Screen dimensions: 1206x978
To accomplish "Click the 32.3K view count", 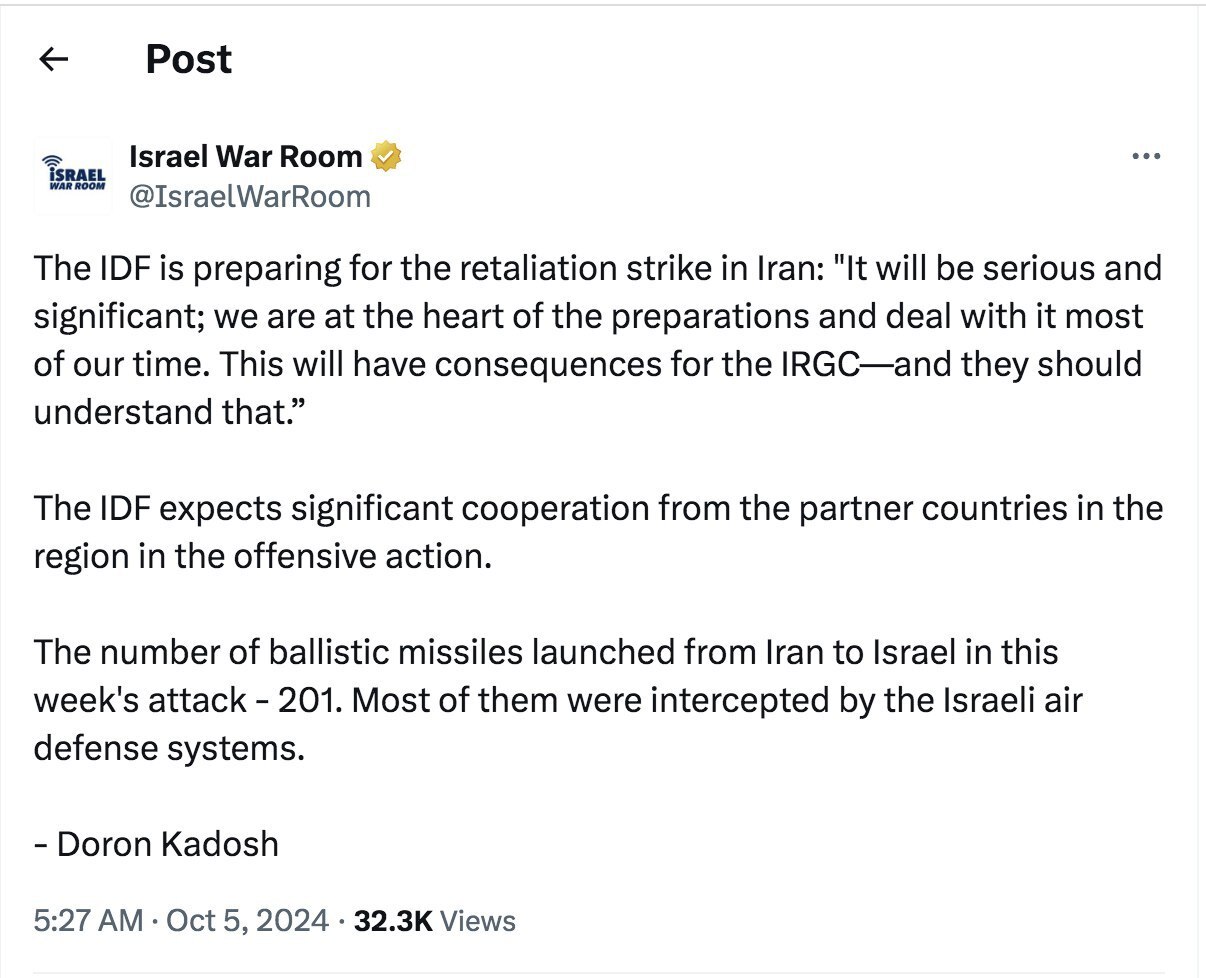I will tap(393, 920).
